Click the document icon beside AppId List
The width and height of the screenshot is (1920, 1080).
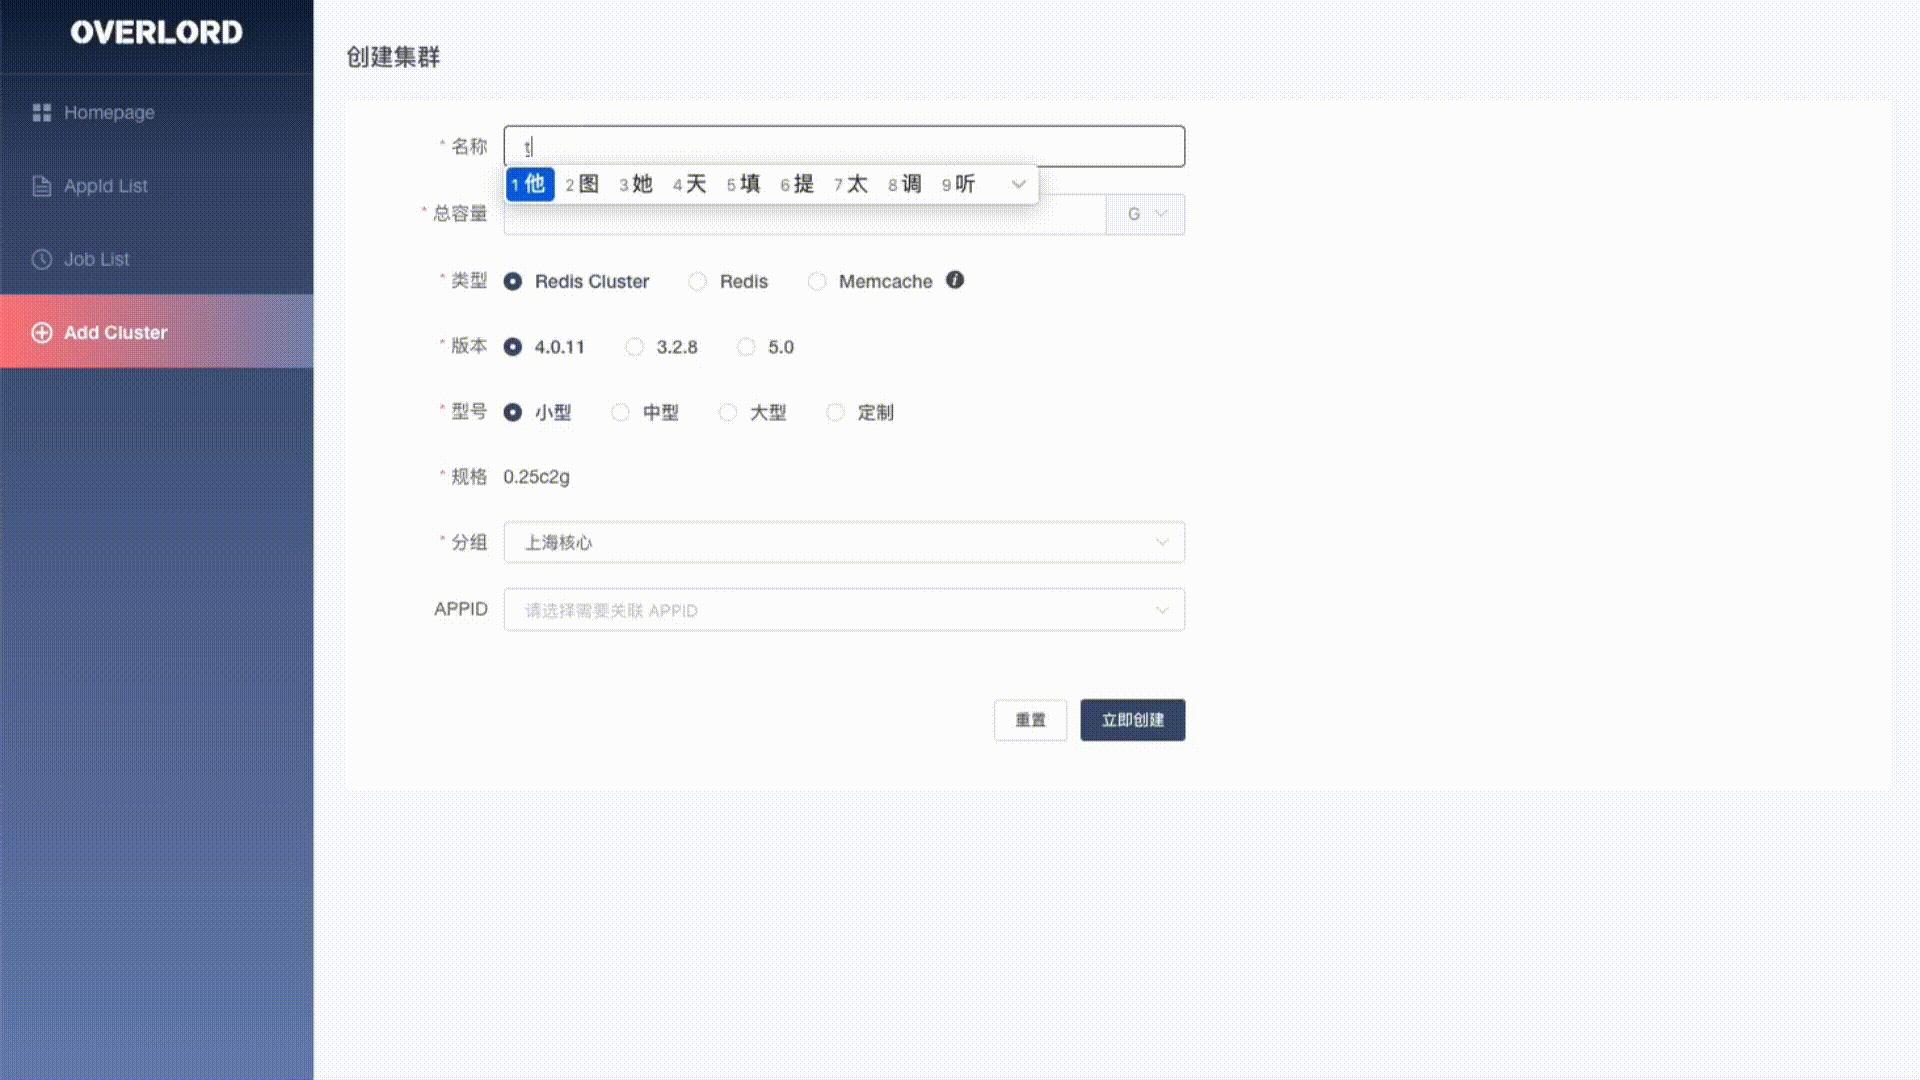click(42, 185)
